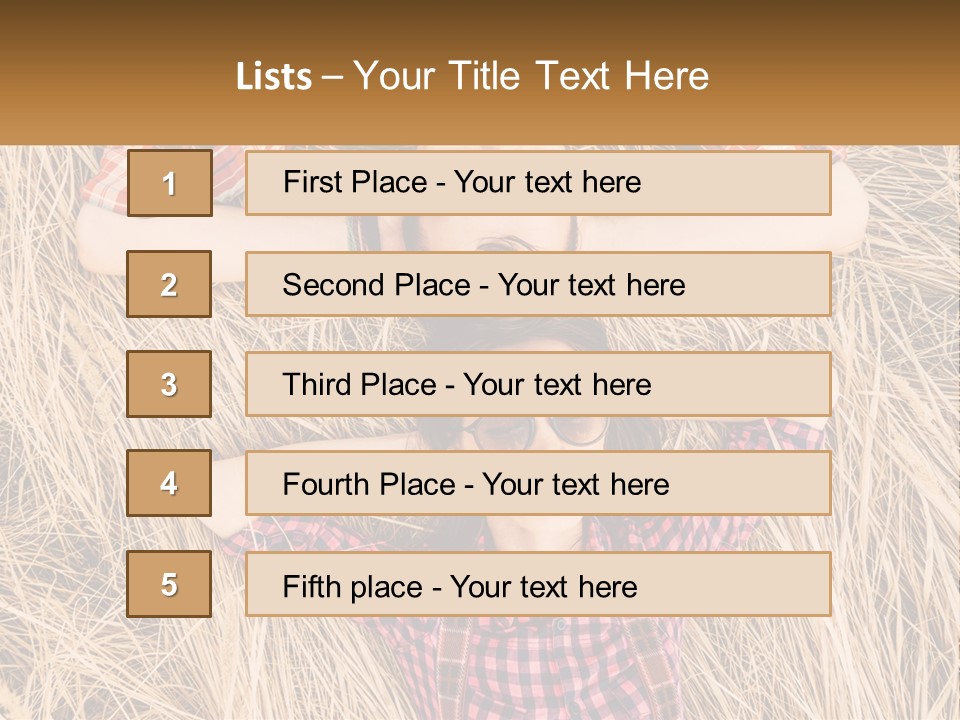
Task: Select the number 2 list marker
Action: 169,284
